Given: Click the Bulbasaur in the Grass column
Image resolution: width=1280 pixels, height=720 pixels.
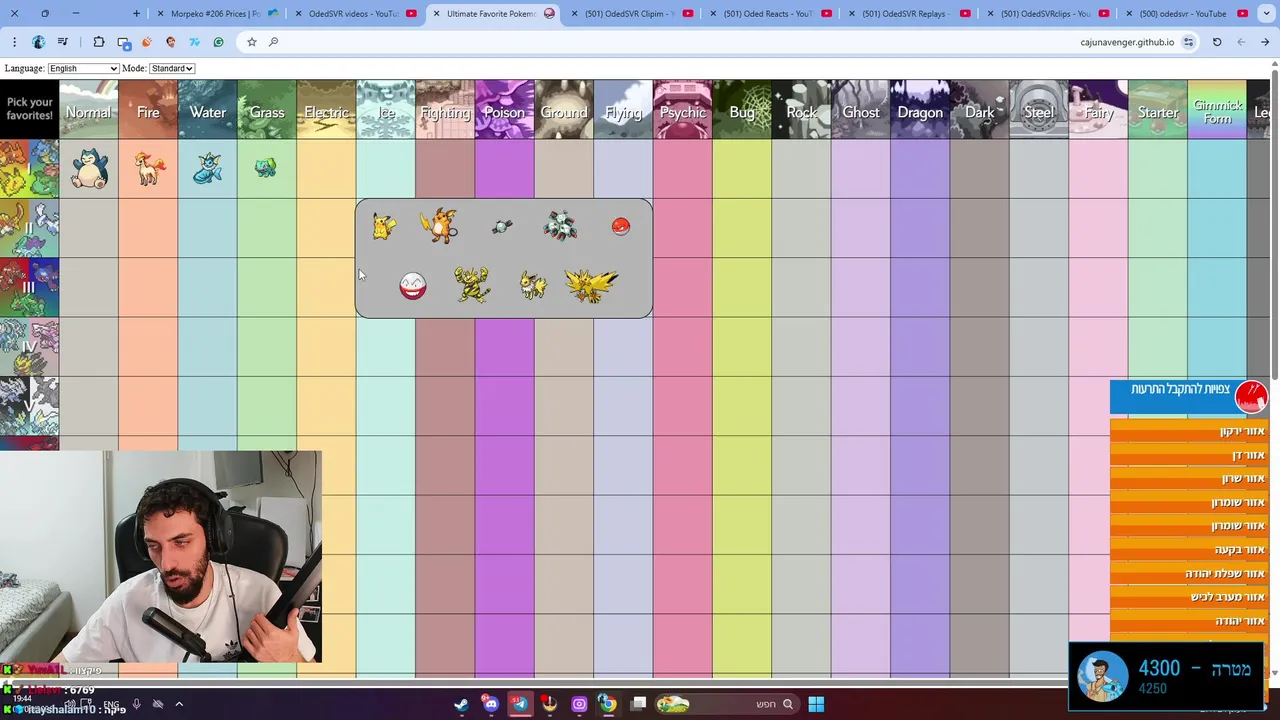Looking at the screenshot, I should (266, 168).
